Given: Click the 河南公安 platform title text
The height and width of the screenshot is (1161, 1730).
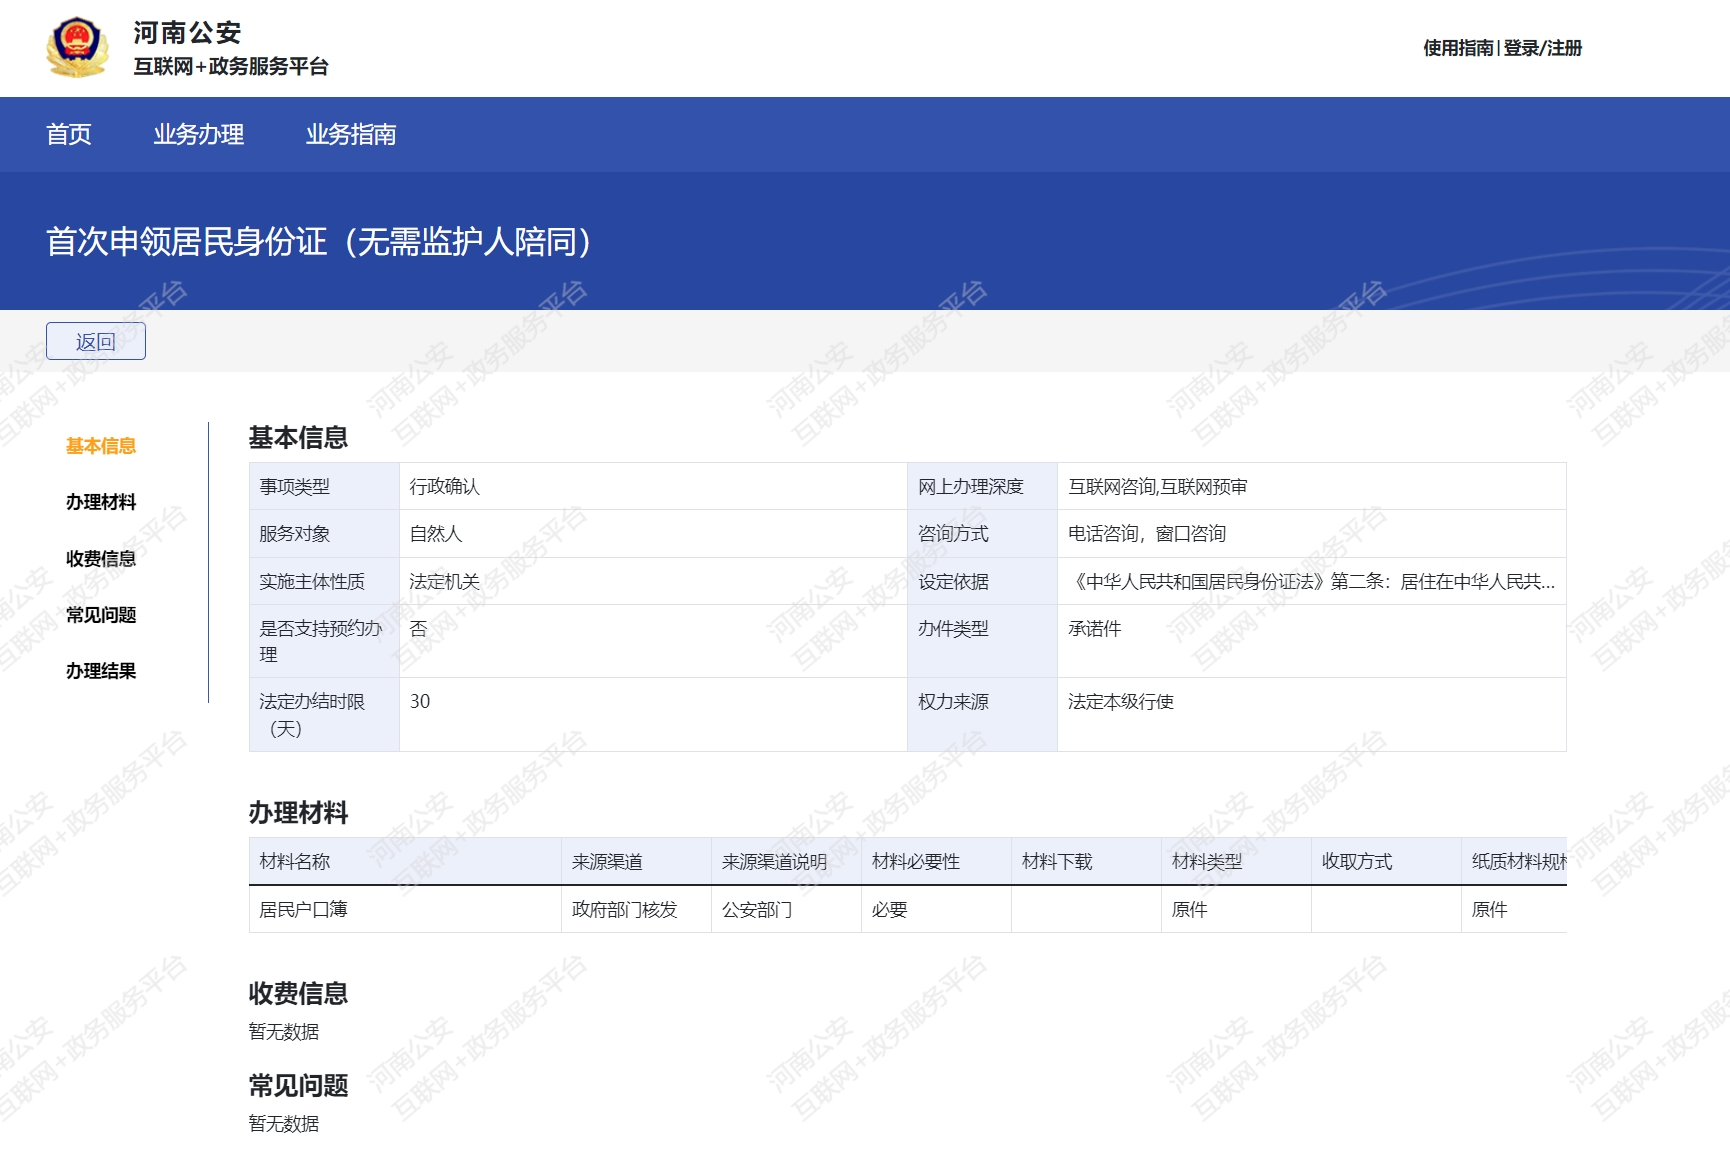Looking at the screenshot, I should pyautogui.click(x=188, y=33).
